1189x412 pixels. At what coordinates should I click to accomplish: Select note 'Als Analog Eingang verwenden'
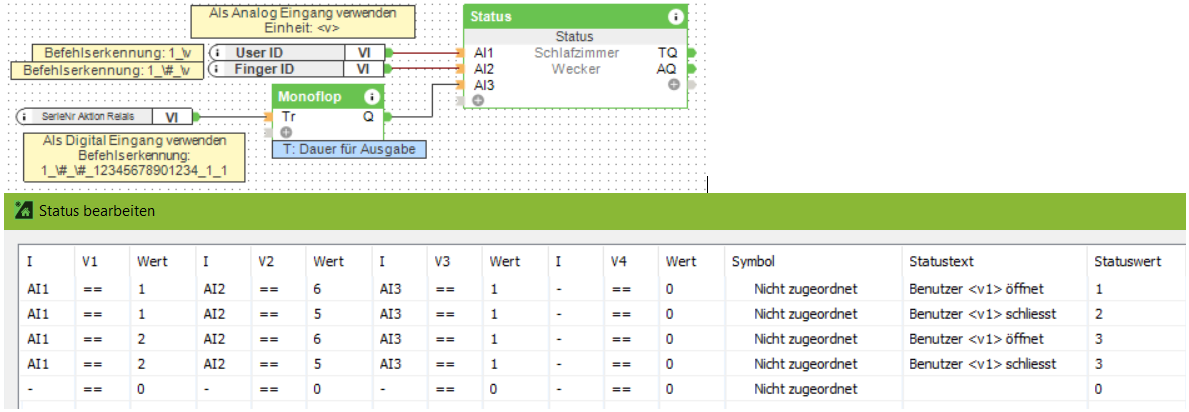(x=302, y=23)
